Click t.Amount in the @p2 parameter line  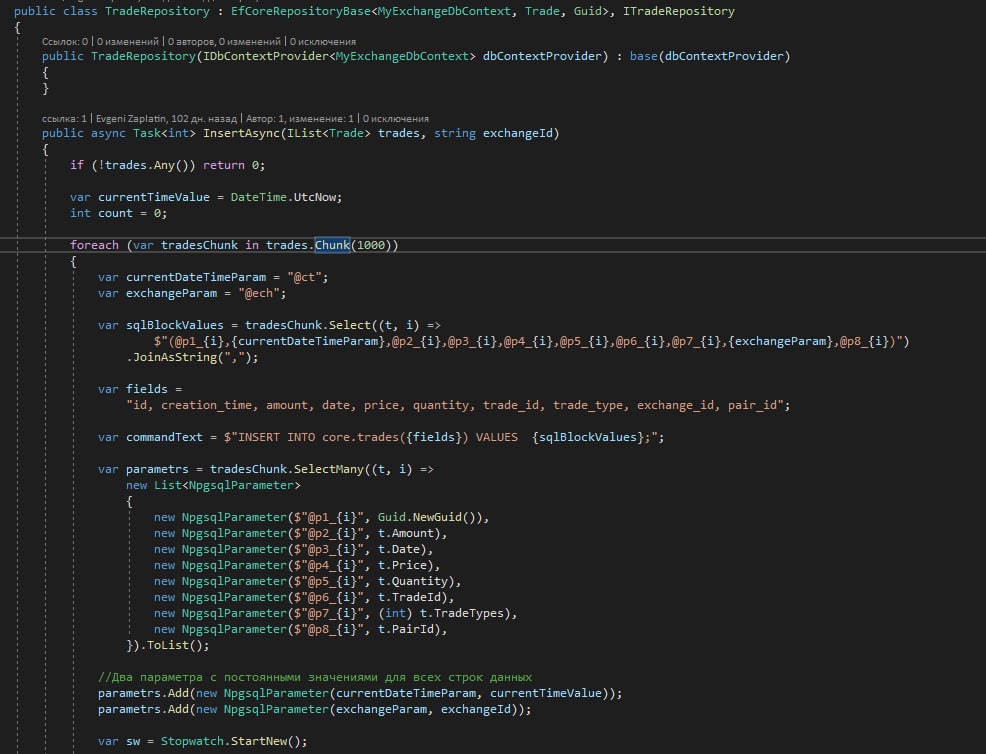coord(406,533)
